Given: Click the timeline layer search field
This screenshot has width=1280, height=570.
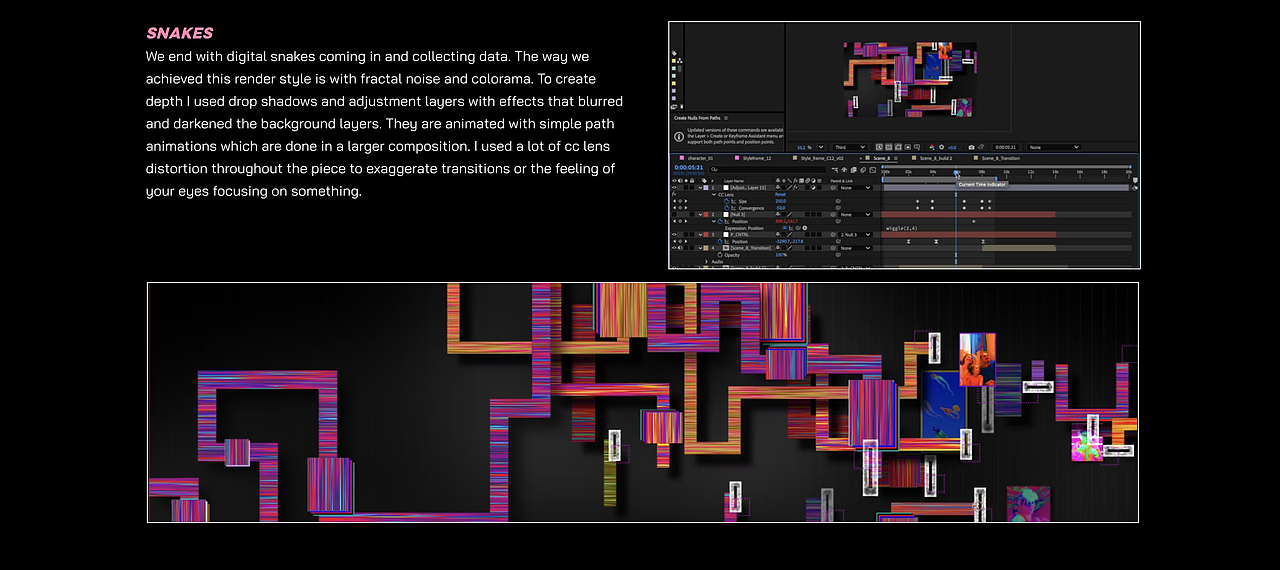Looking at the screenshot, I should (768, 169).
